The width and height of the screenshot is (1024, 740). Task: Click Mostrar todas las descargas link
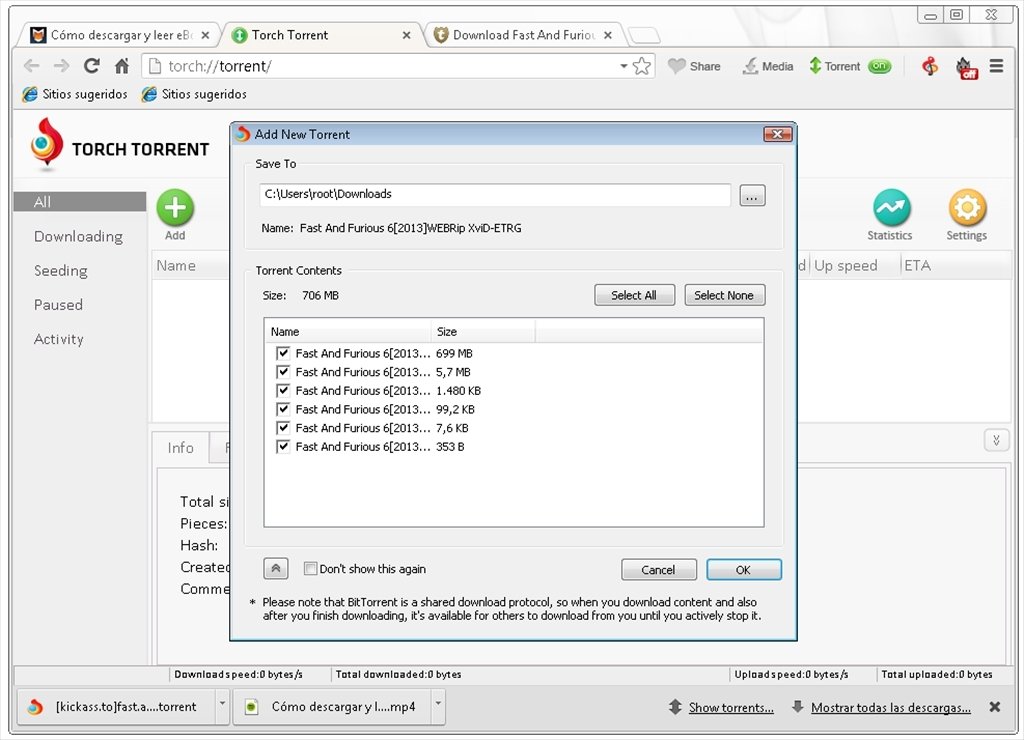coord(891,707)
